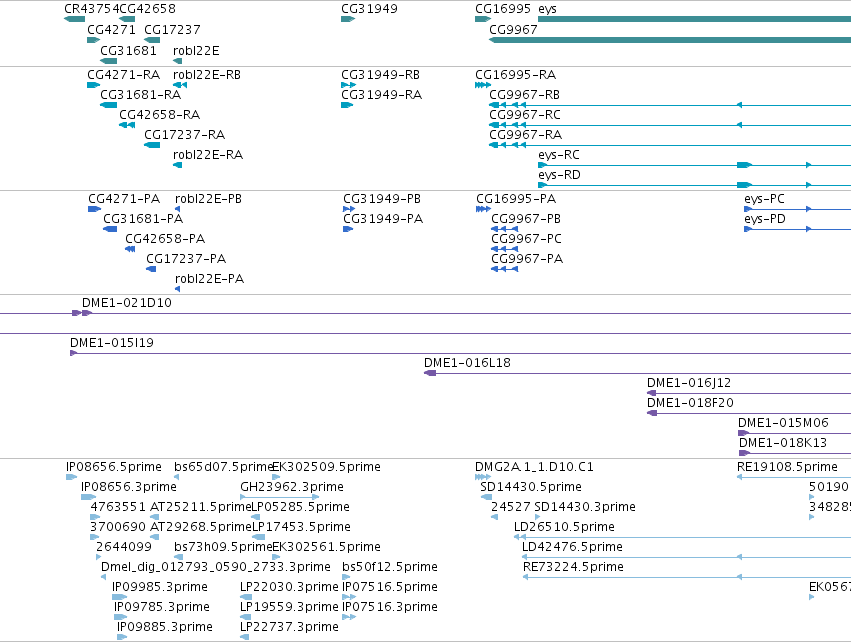The width and height of the screenshot is (851, 642).
Task: Click transcript CG42658-RA
Action: tap(160, 115)
